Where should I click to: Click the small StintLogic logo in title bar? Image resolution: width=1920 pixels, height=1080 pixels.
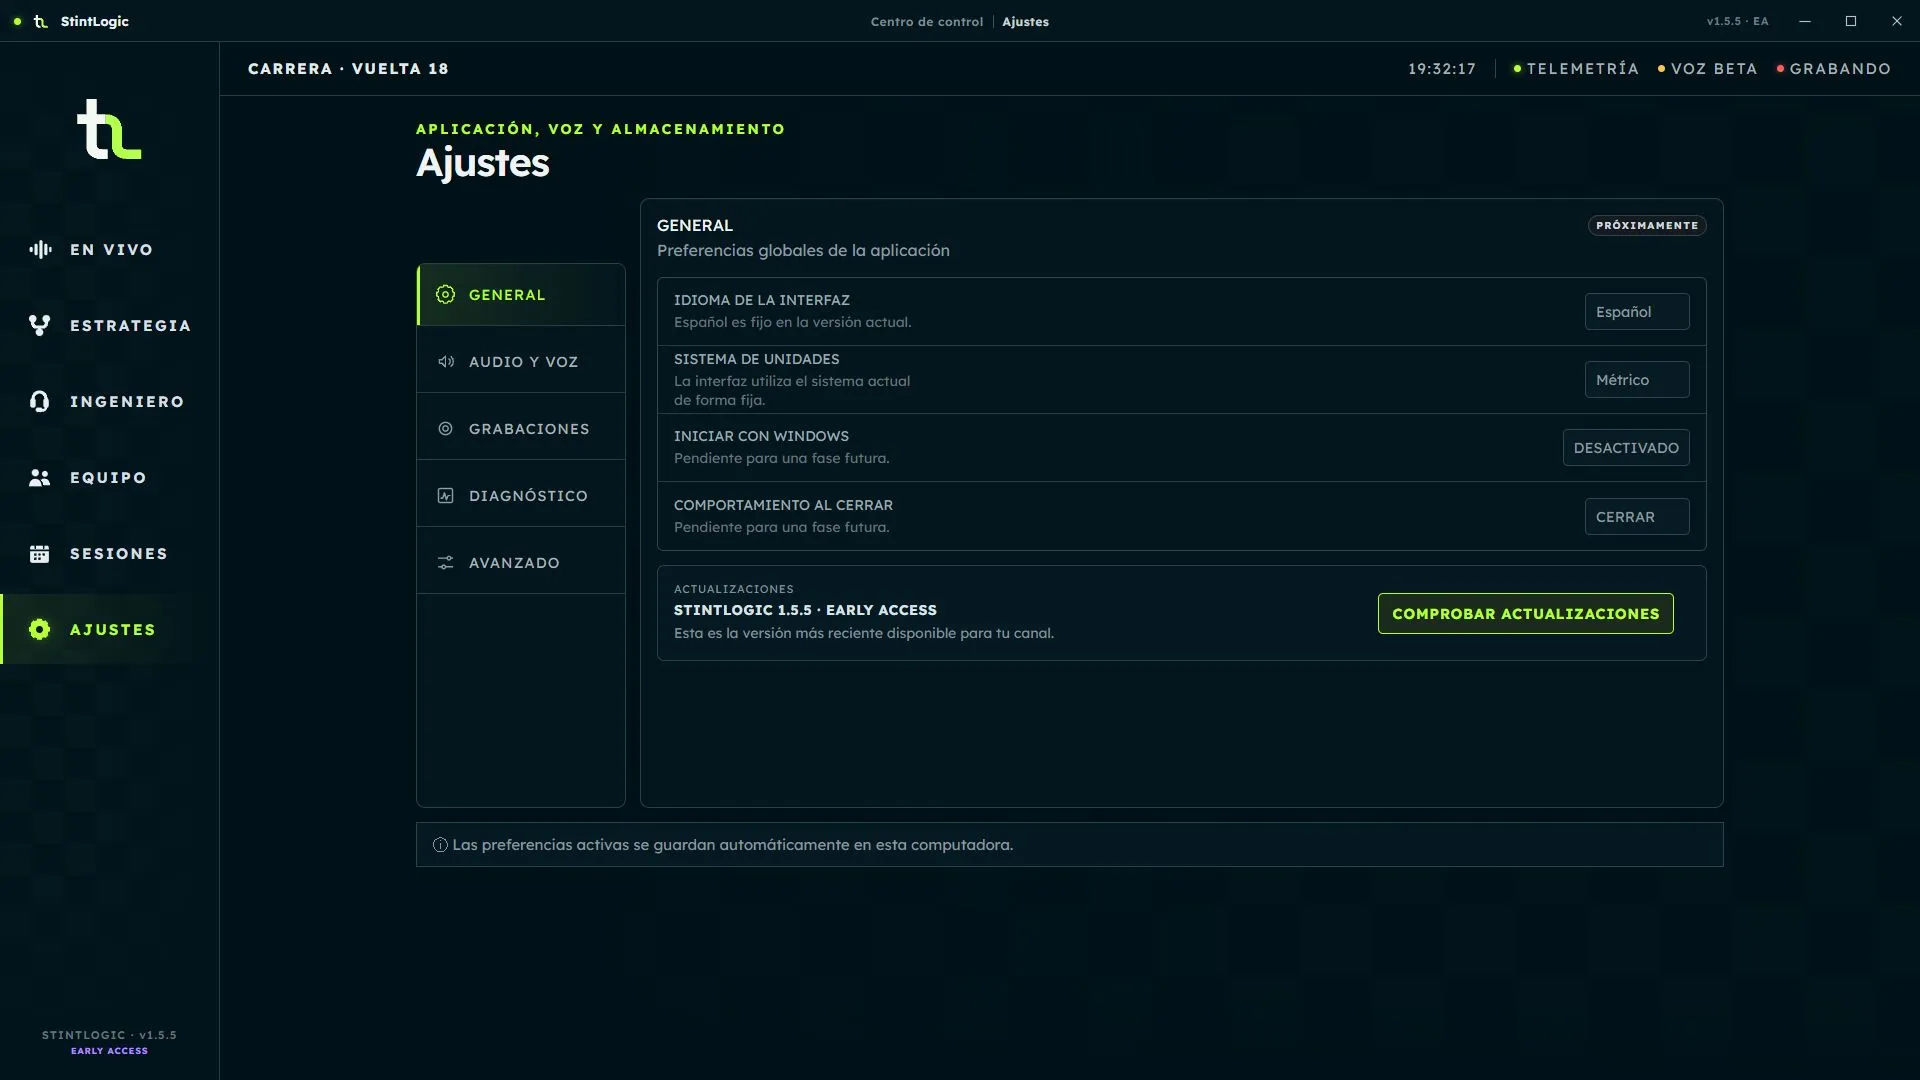coord(41,21)
